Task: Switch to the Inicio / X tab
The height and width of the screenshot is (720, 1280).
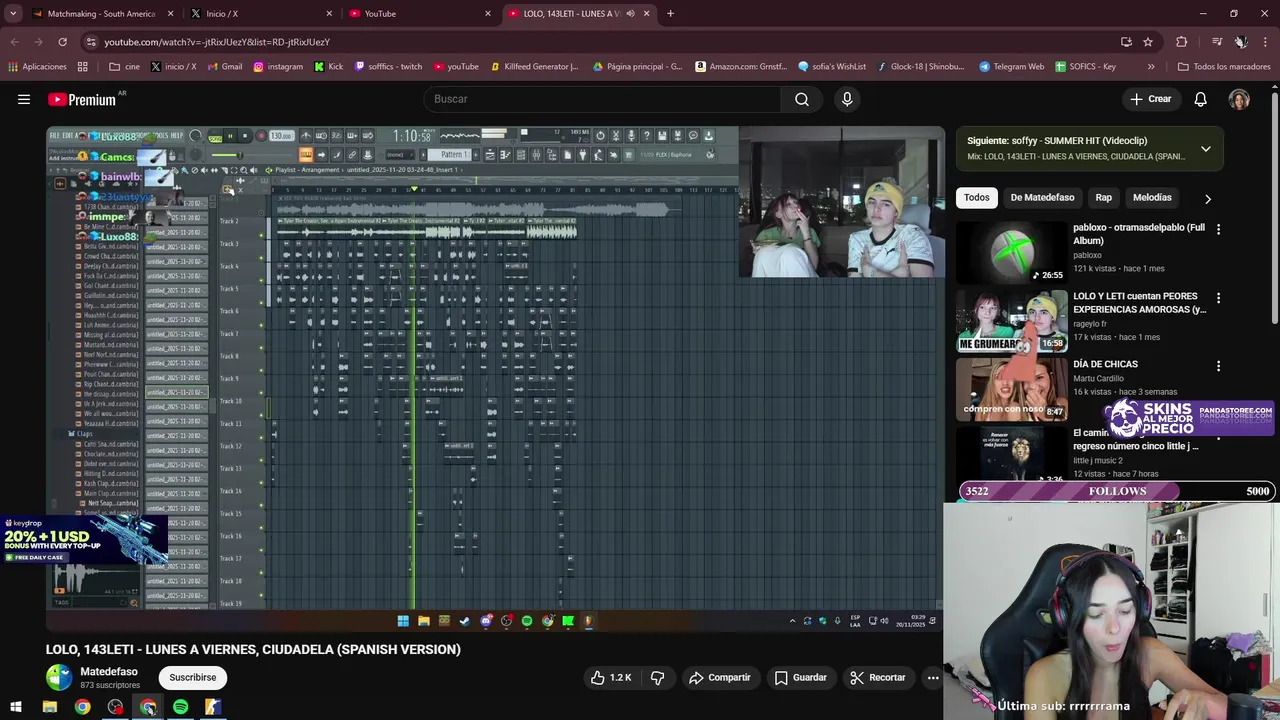Action: [262, 14]
